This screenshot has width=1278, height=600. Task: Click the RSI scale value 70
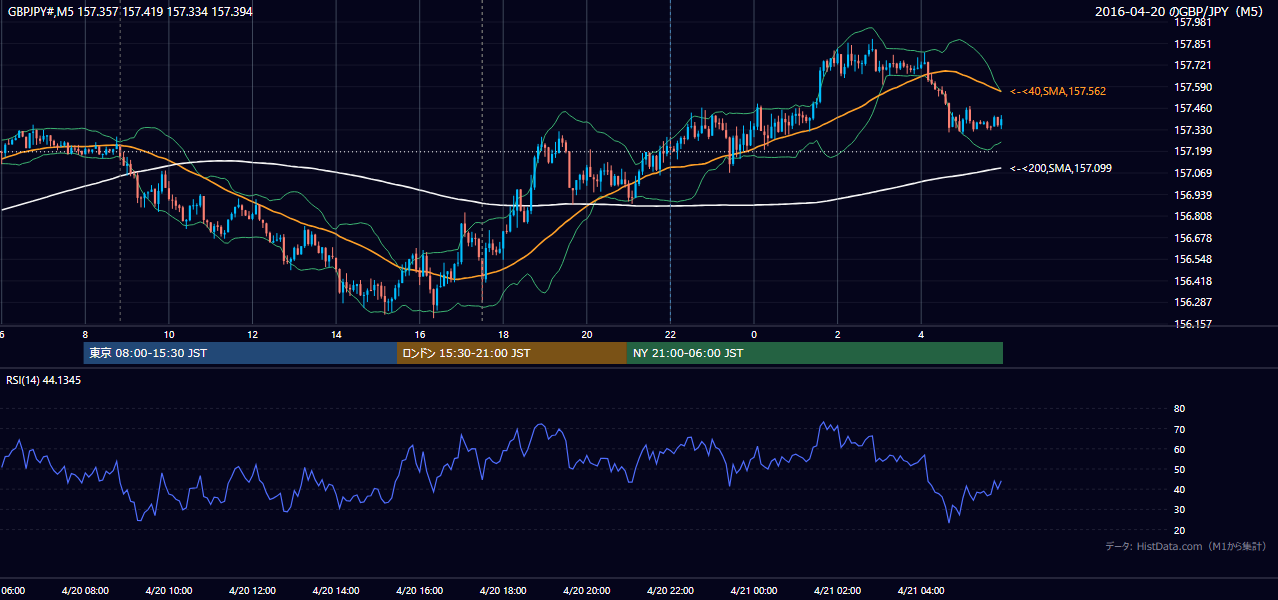(x=1179, y=429)
